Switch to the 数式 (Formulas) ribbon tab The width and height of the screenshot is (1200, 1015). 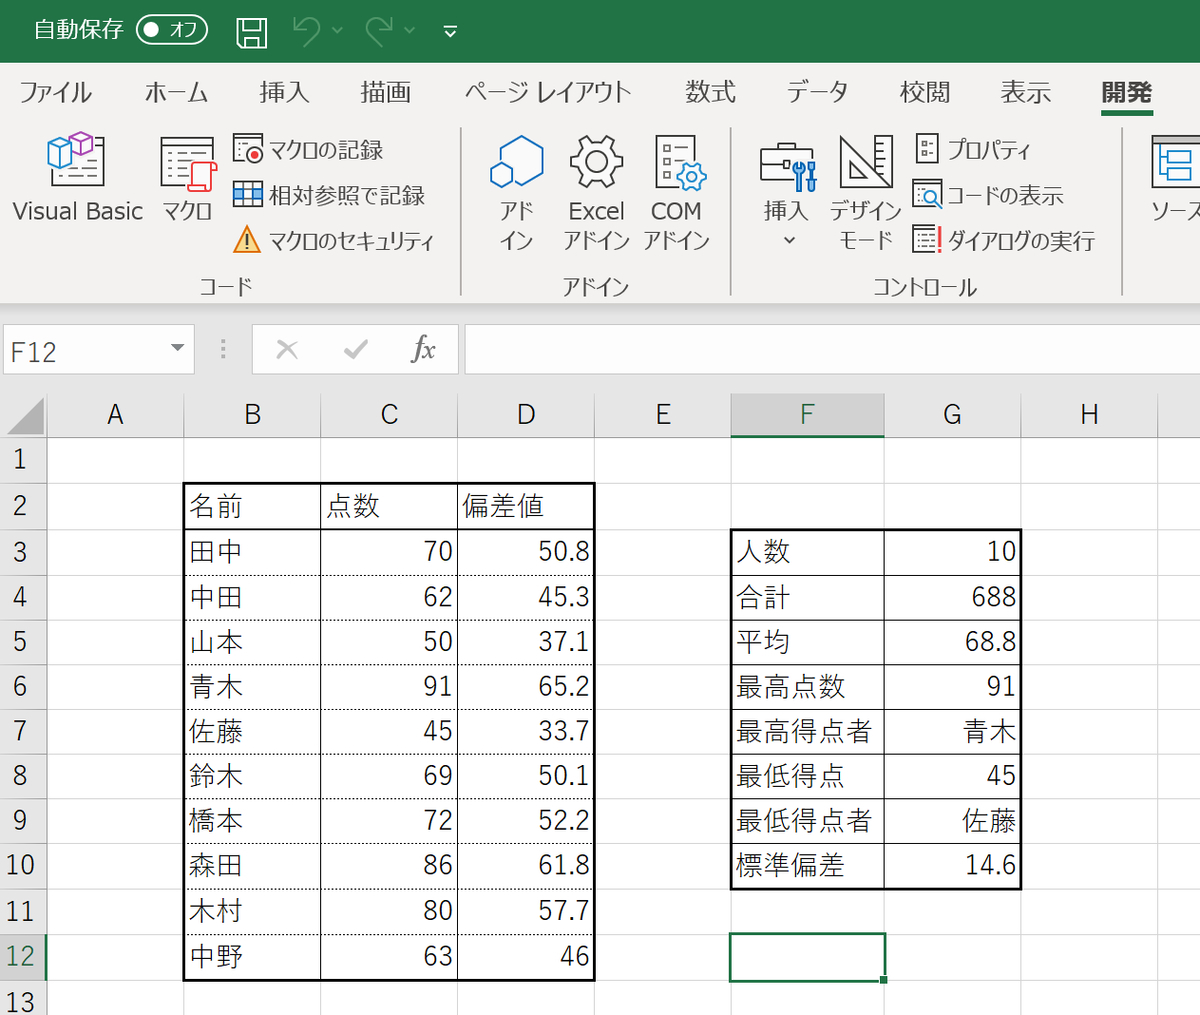709,92
